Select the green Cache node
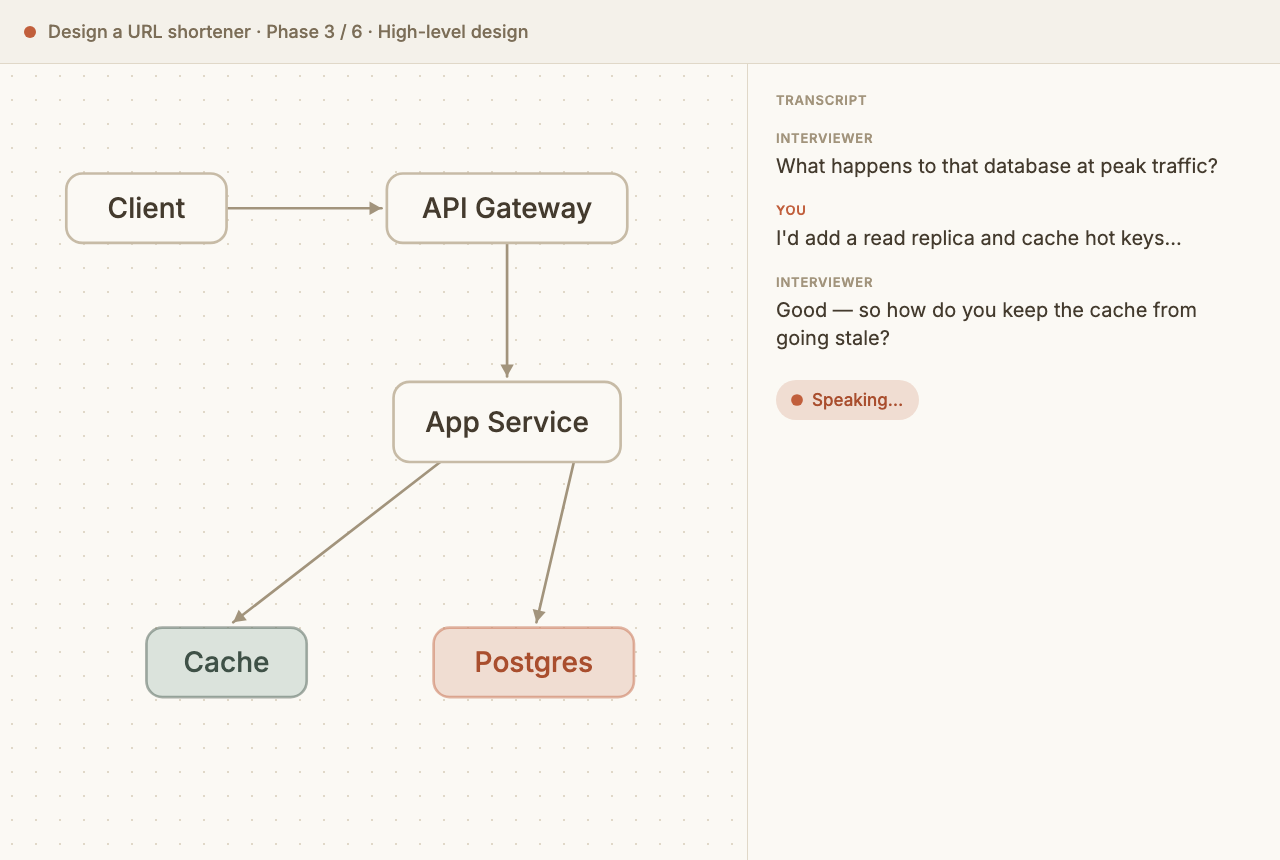The width and height of the screenshot is (1280, 860). [226, 662]
